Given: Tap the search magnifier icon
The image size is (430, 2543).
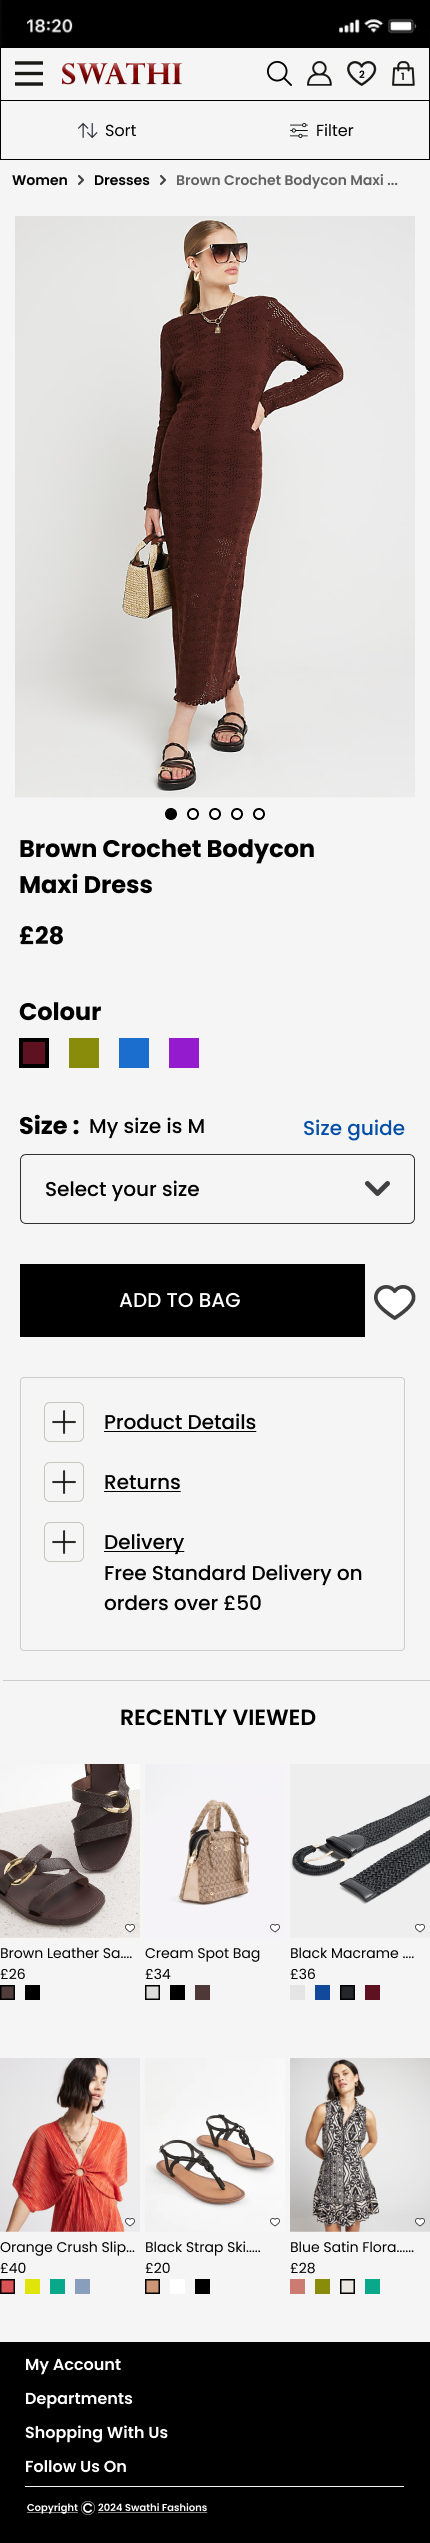Looking at the screenshot, I should 279,74.
